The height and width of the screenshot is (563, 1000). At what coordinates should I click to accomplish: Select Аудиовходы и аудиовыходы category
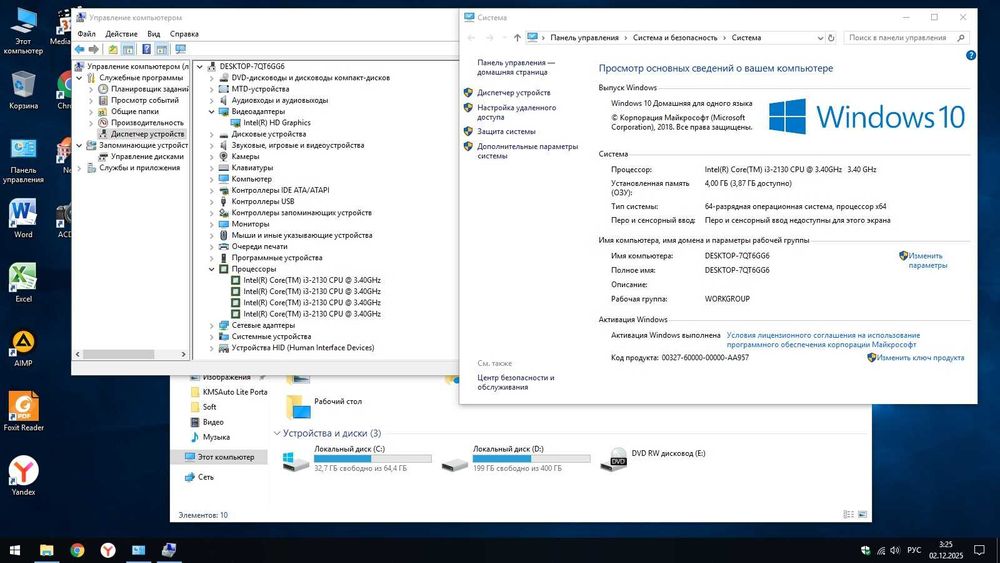[279, 100]
